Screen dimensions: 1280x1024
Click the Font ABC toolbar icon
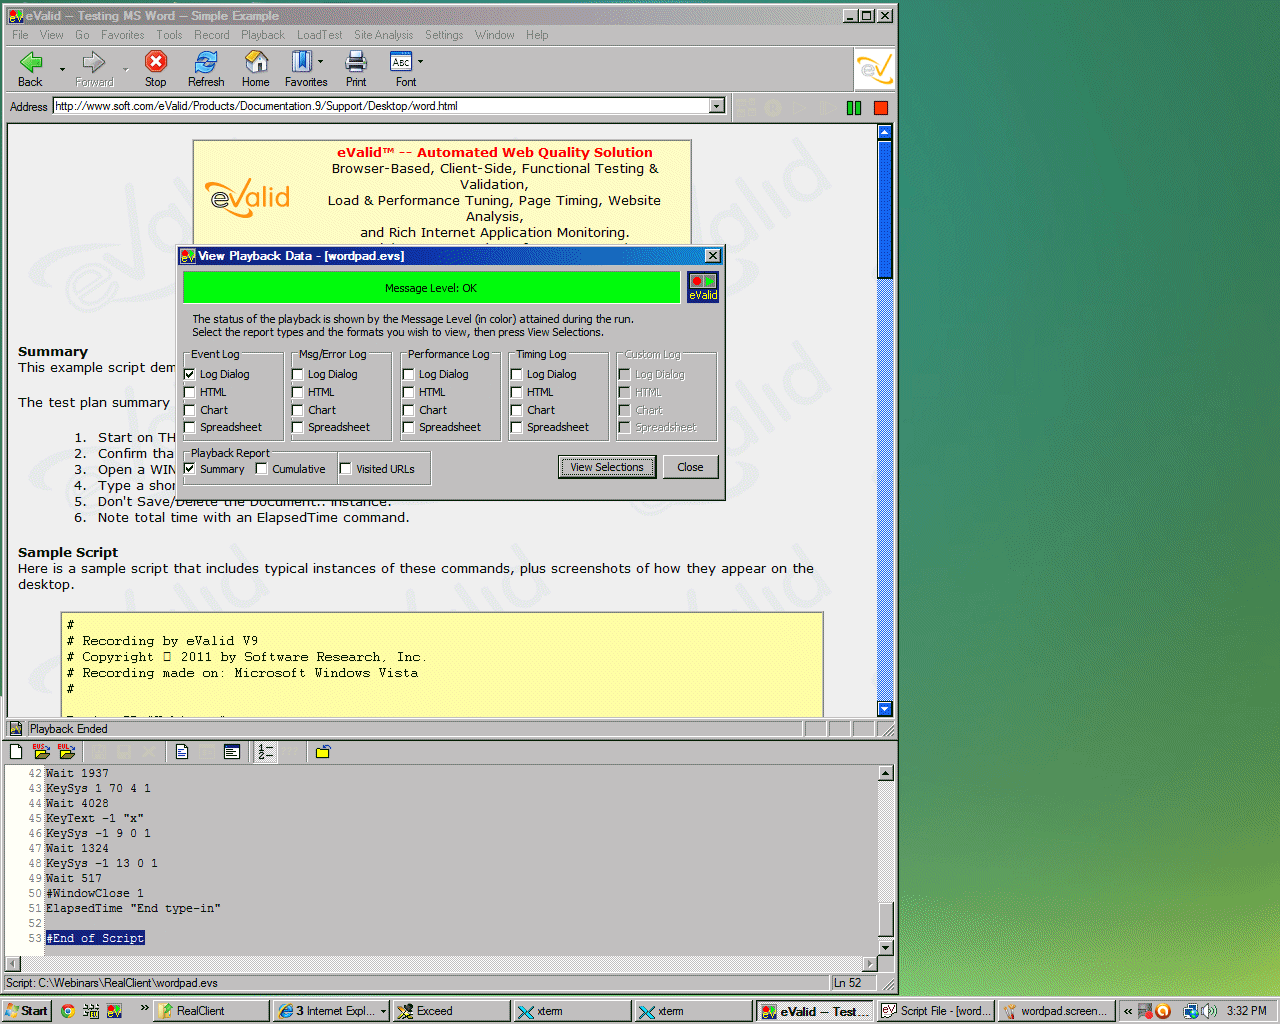[x=401, y=62]
